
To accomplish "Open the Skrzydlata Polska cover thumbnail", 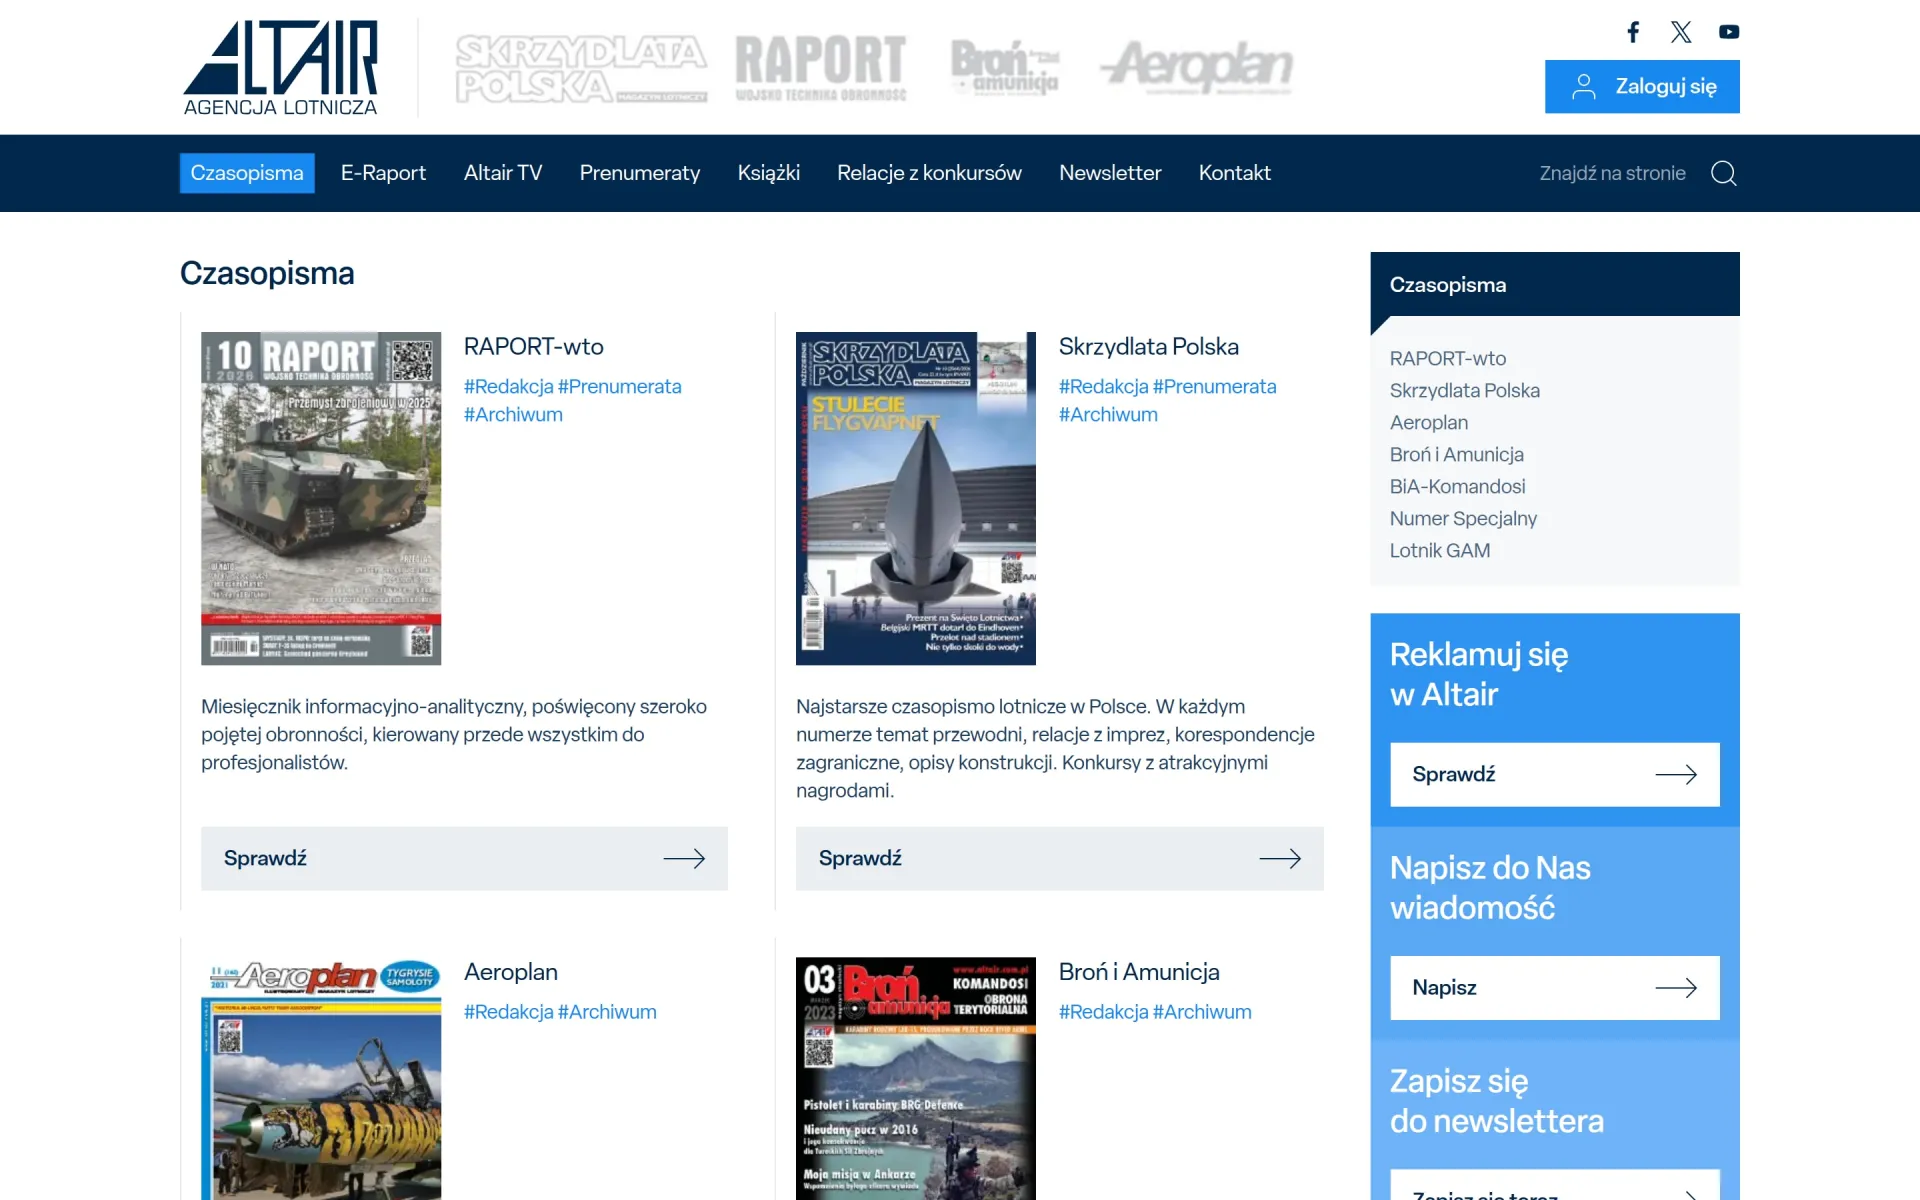I will click(916, 498).
